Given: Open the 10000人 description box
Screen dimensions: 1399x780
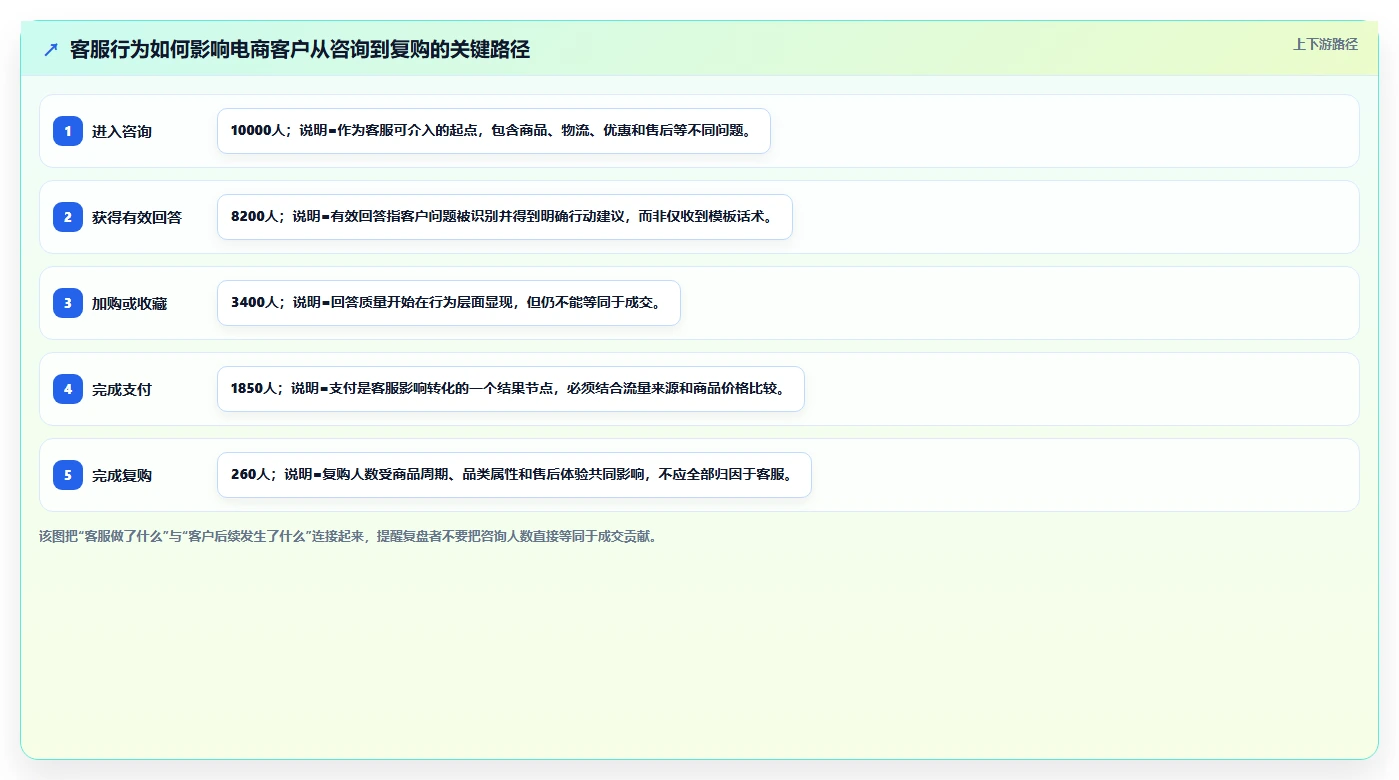Looking at the screenshot, I should click(494, 131).
